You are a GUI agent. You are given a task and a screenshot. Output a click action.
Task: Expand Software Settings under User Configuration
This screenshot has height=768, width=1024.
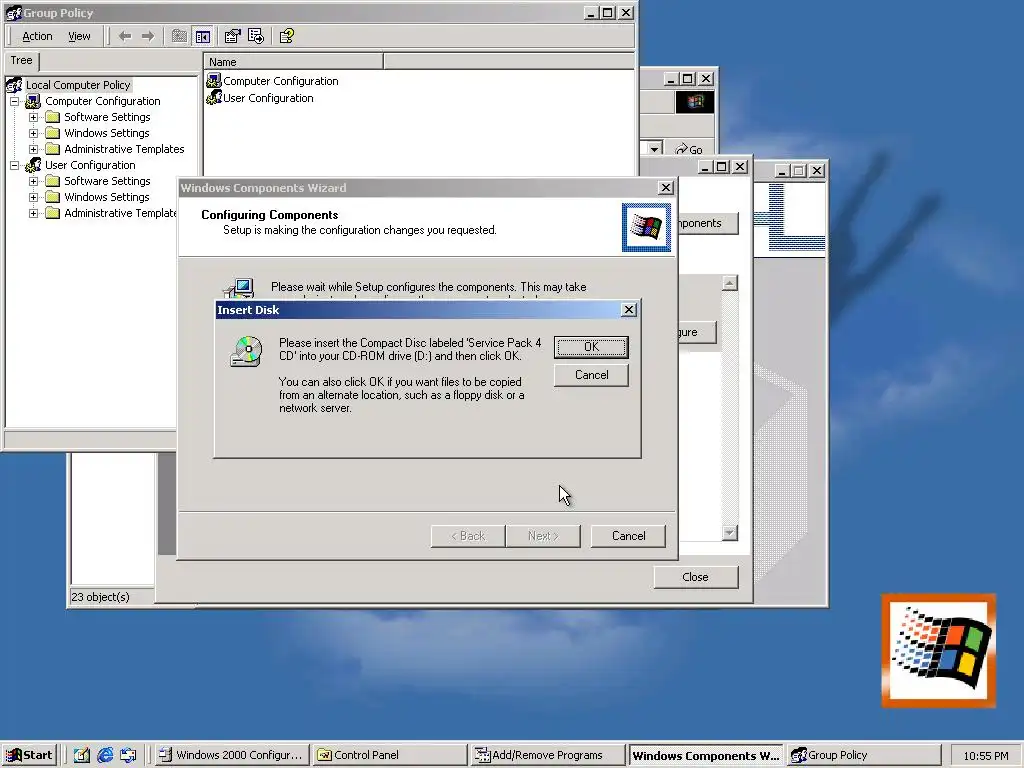click(33, 181)
